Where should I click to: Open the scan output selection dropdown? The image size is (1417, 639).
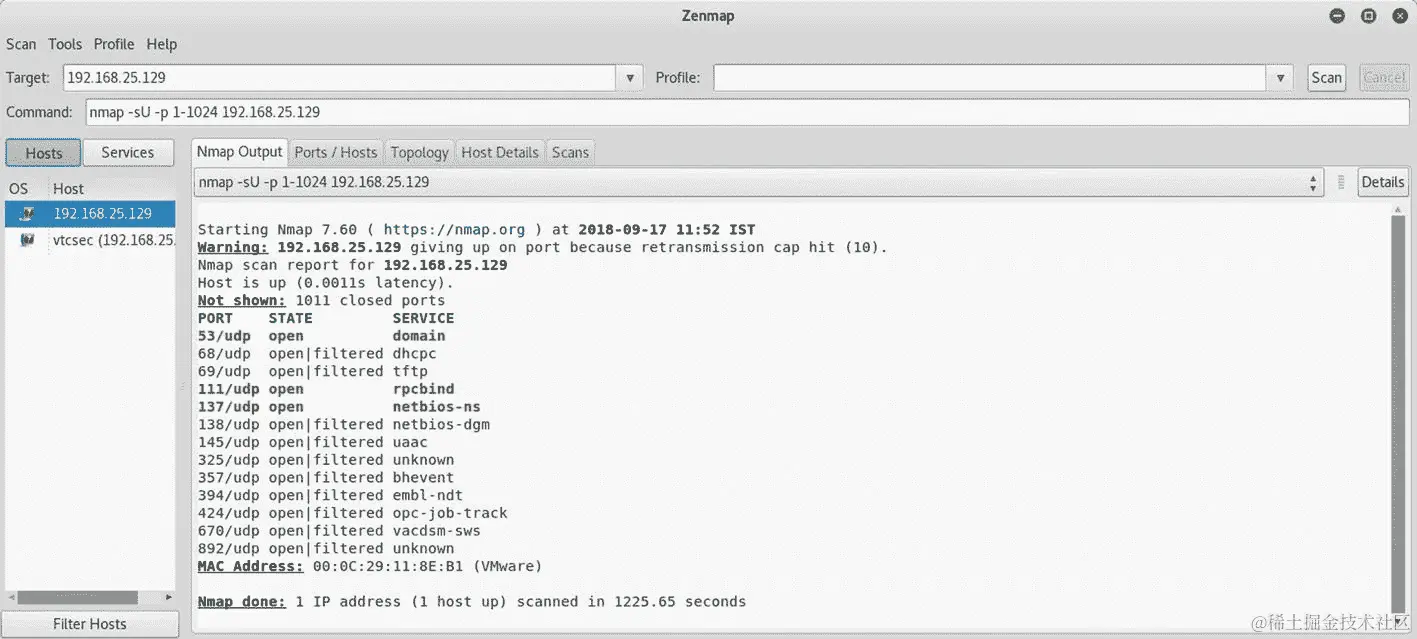[759, 182]
